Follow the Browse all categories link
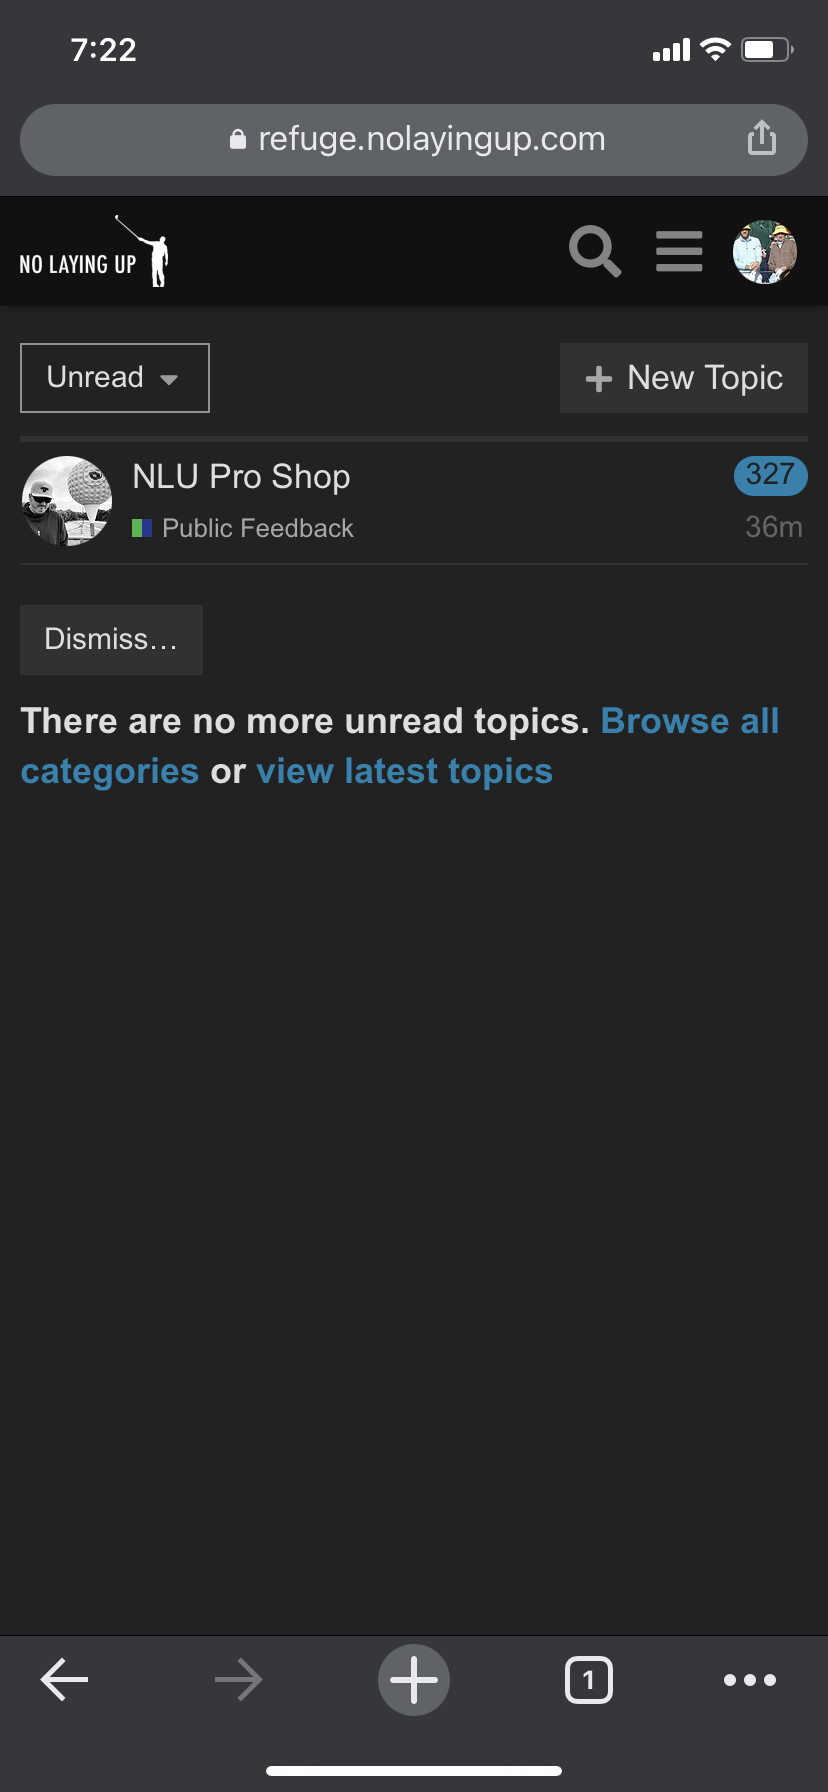 point(689,721)
